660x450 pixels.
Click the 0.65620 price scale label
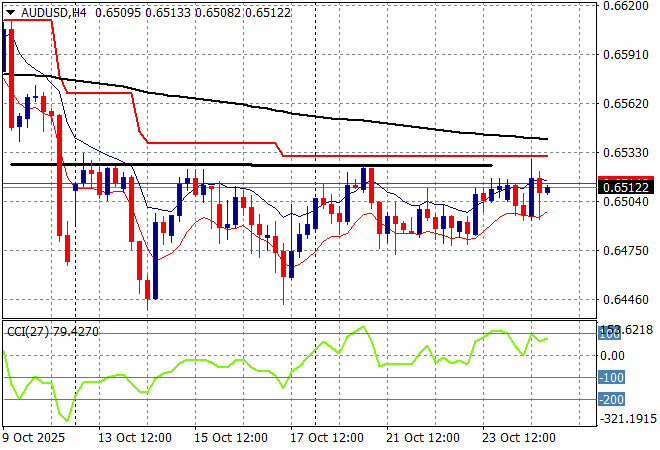tap(626, 104)
